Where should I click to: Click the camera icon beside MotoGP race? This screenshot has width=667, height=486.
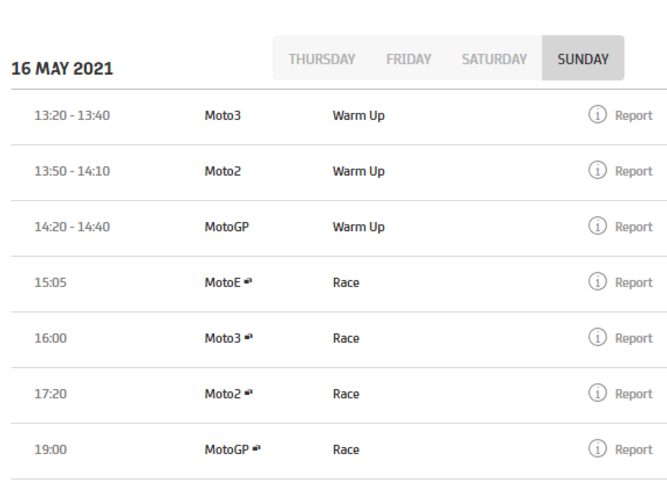pyautogui.click(x=256, y=449)
